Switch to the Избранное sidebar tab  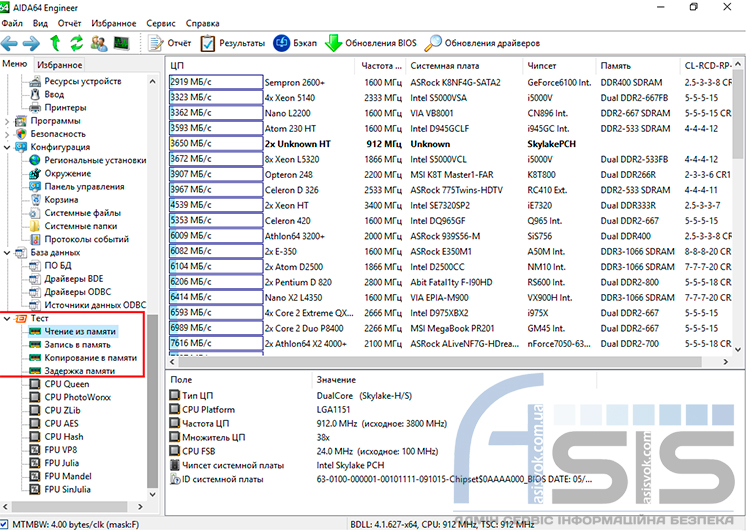tap(60, 65)
